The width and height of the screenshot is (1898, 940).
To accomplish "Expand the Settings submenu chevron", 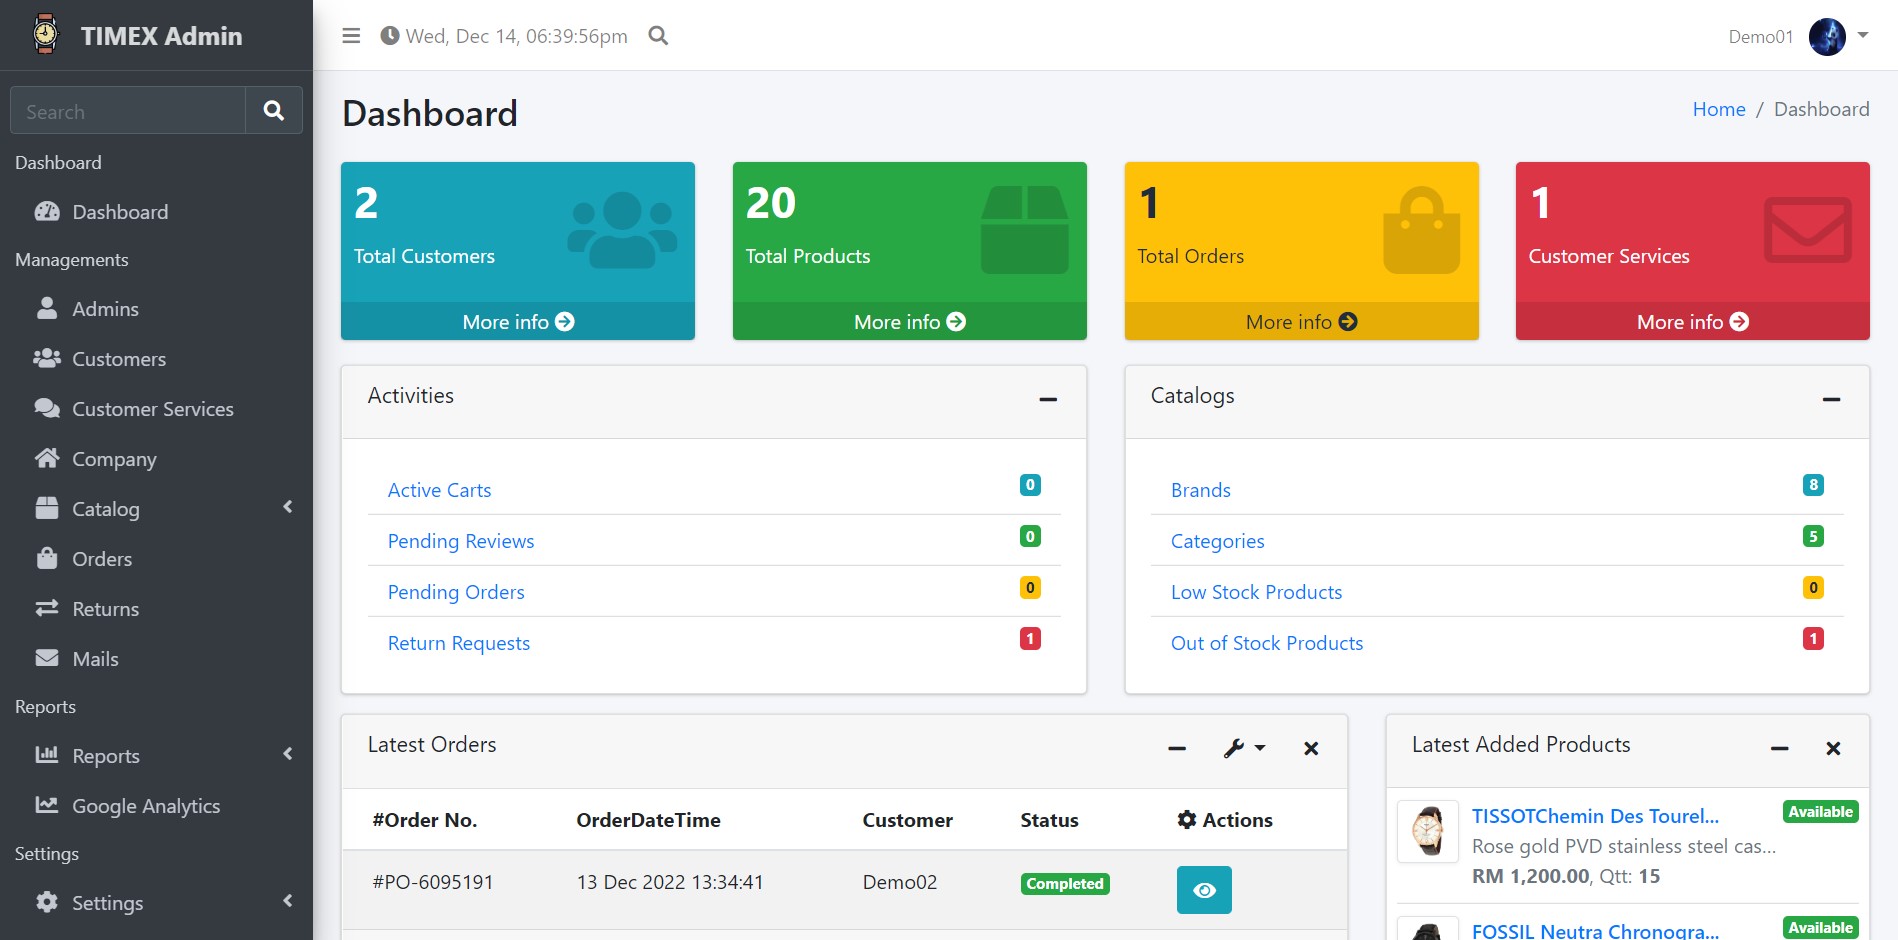I will (x=288, y=901).
